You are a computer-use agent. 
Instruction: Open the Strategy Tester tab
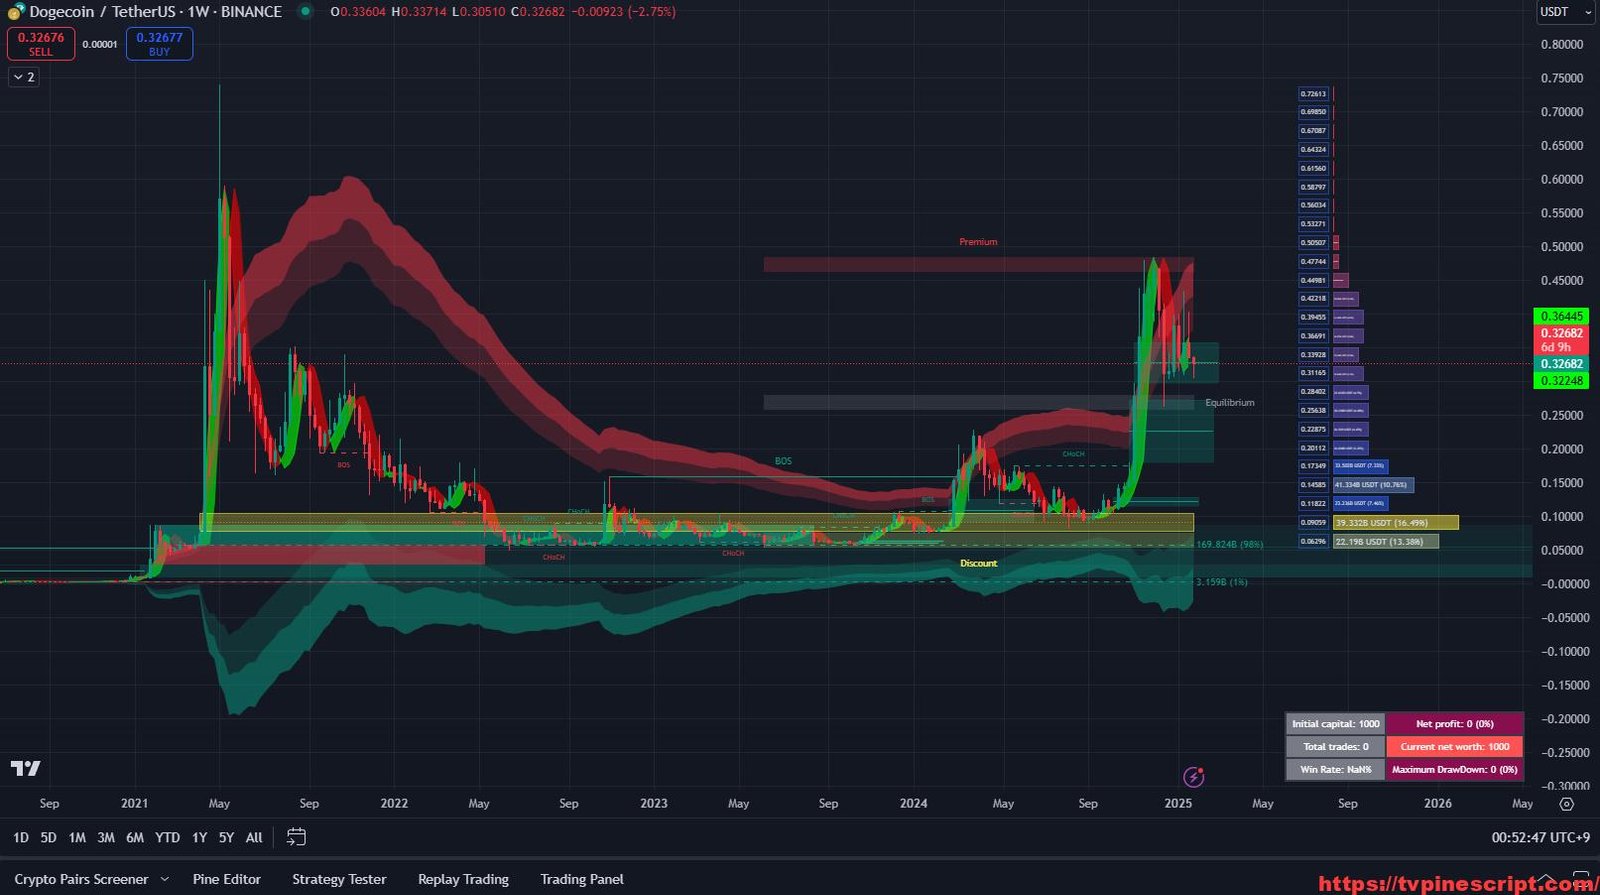(339, 879)
